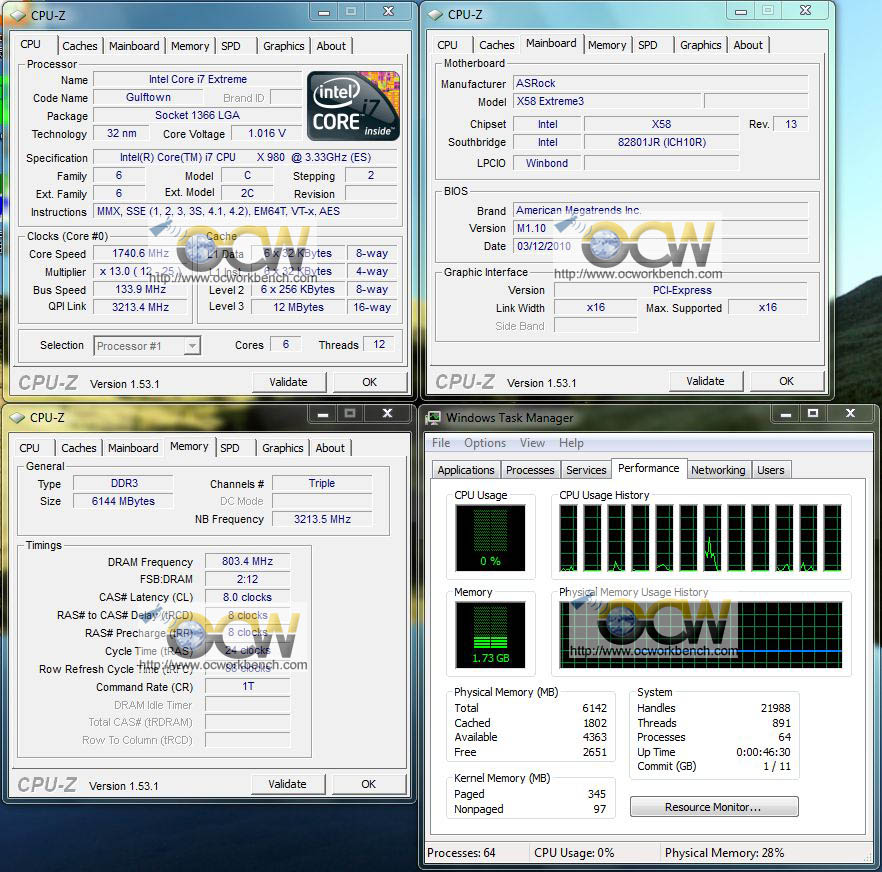Open About tab in Memory window
882x872 pixels.
(x=330, y=448)
